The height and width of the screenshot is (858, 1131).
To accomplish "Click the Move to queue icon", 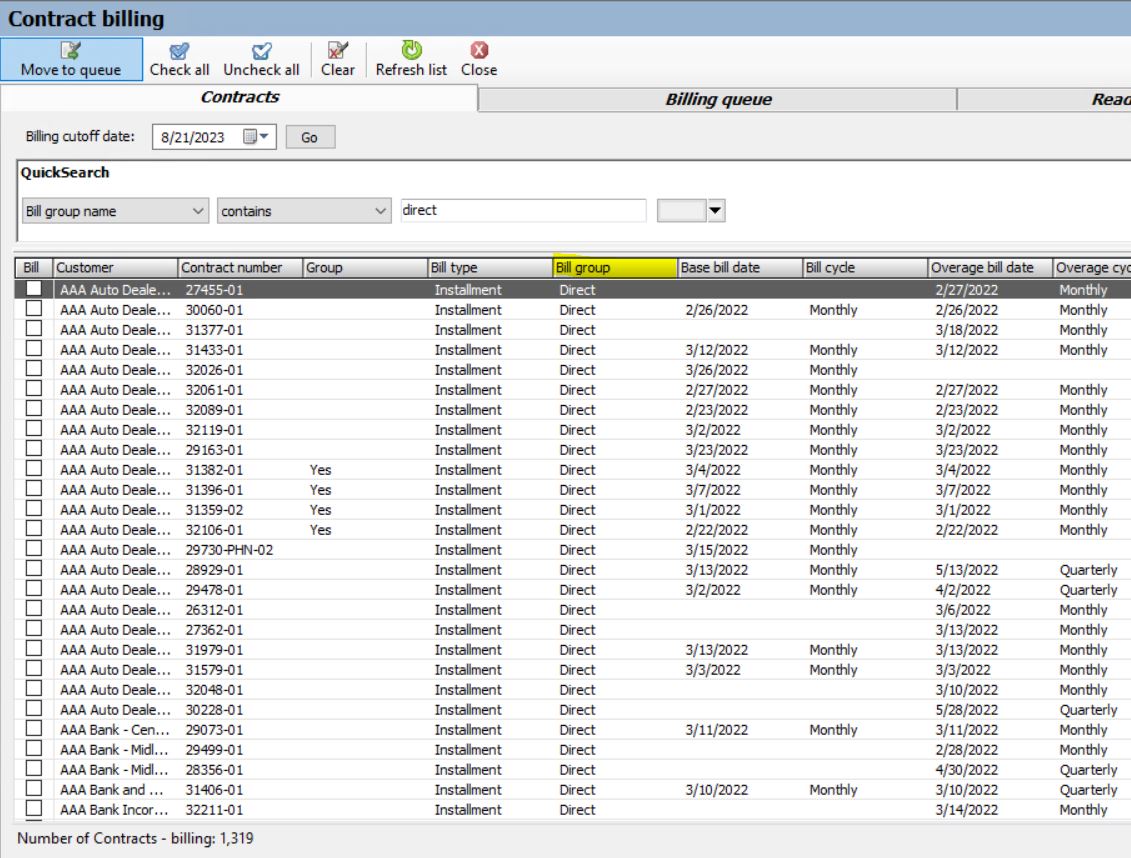I will [x=71, y=50].
